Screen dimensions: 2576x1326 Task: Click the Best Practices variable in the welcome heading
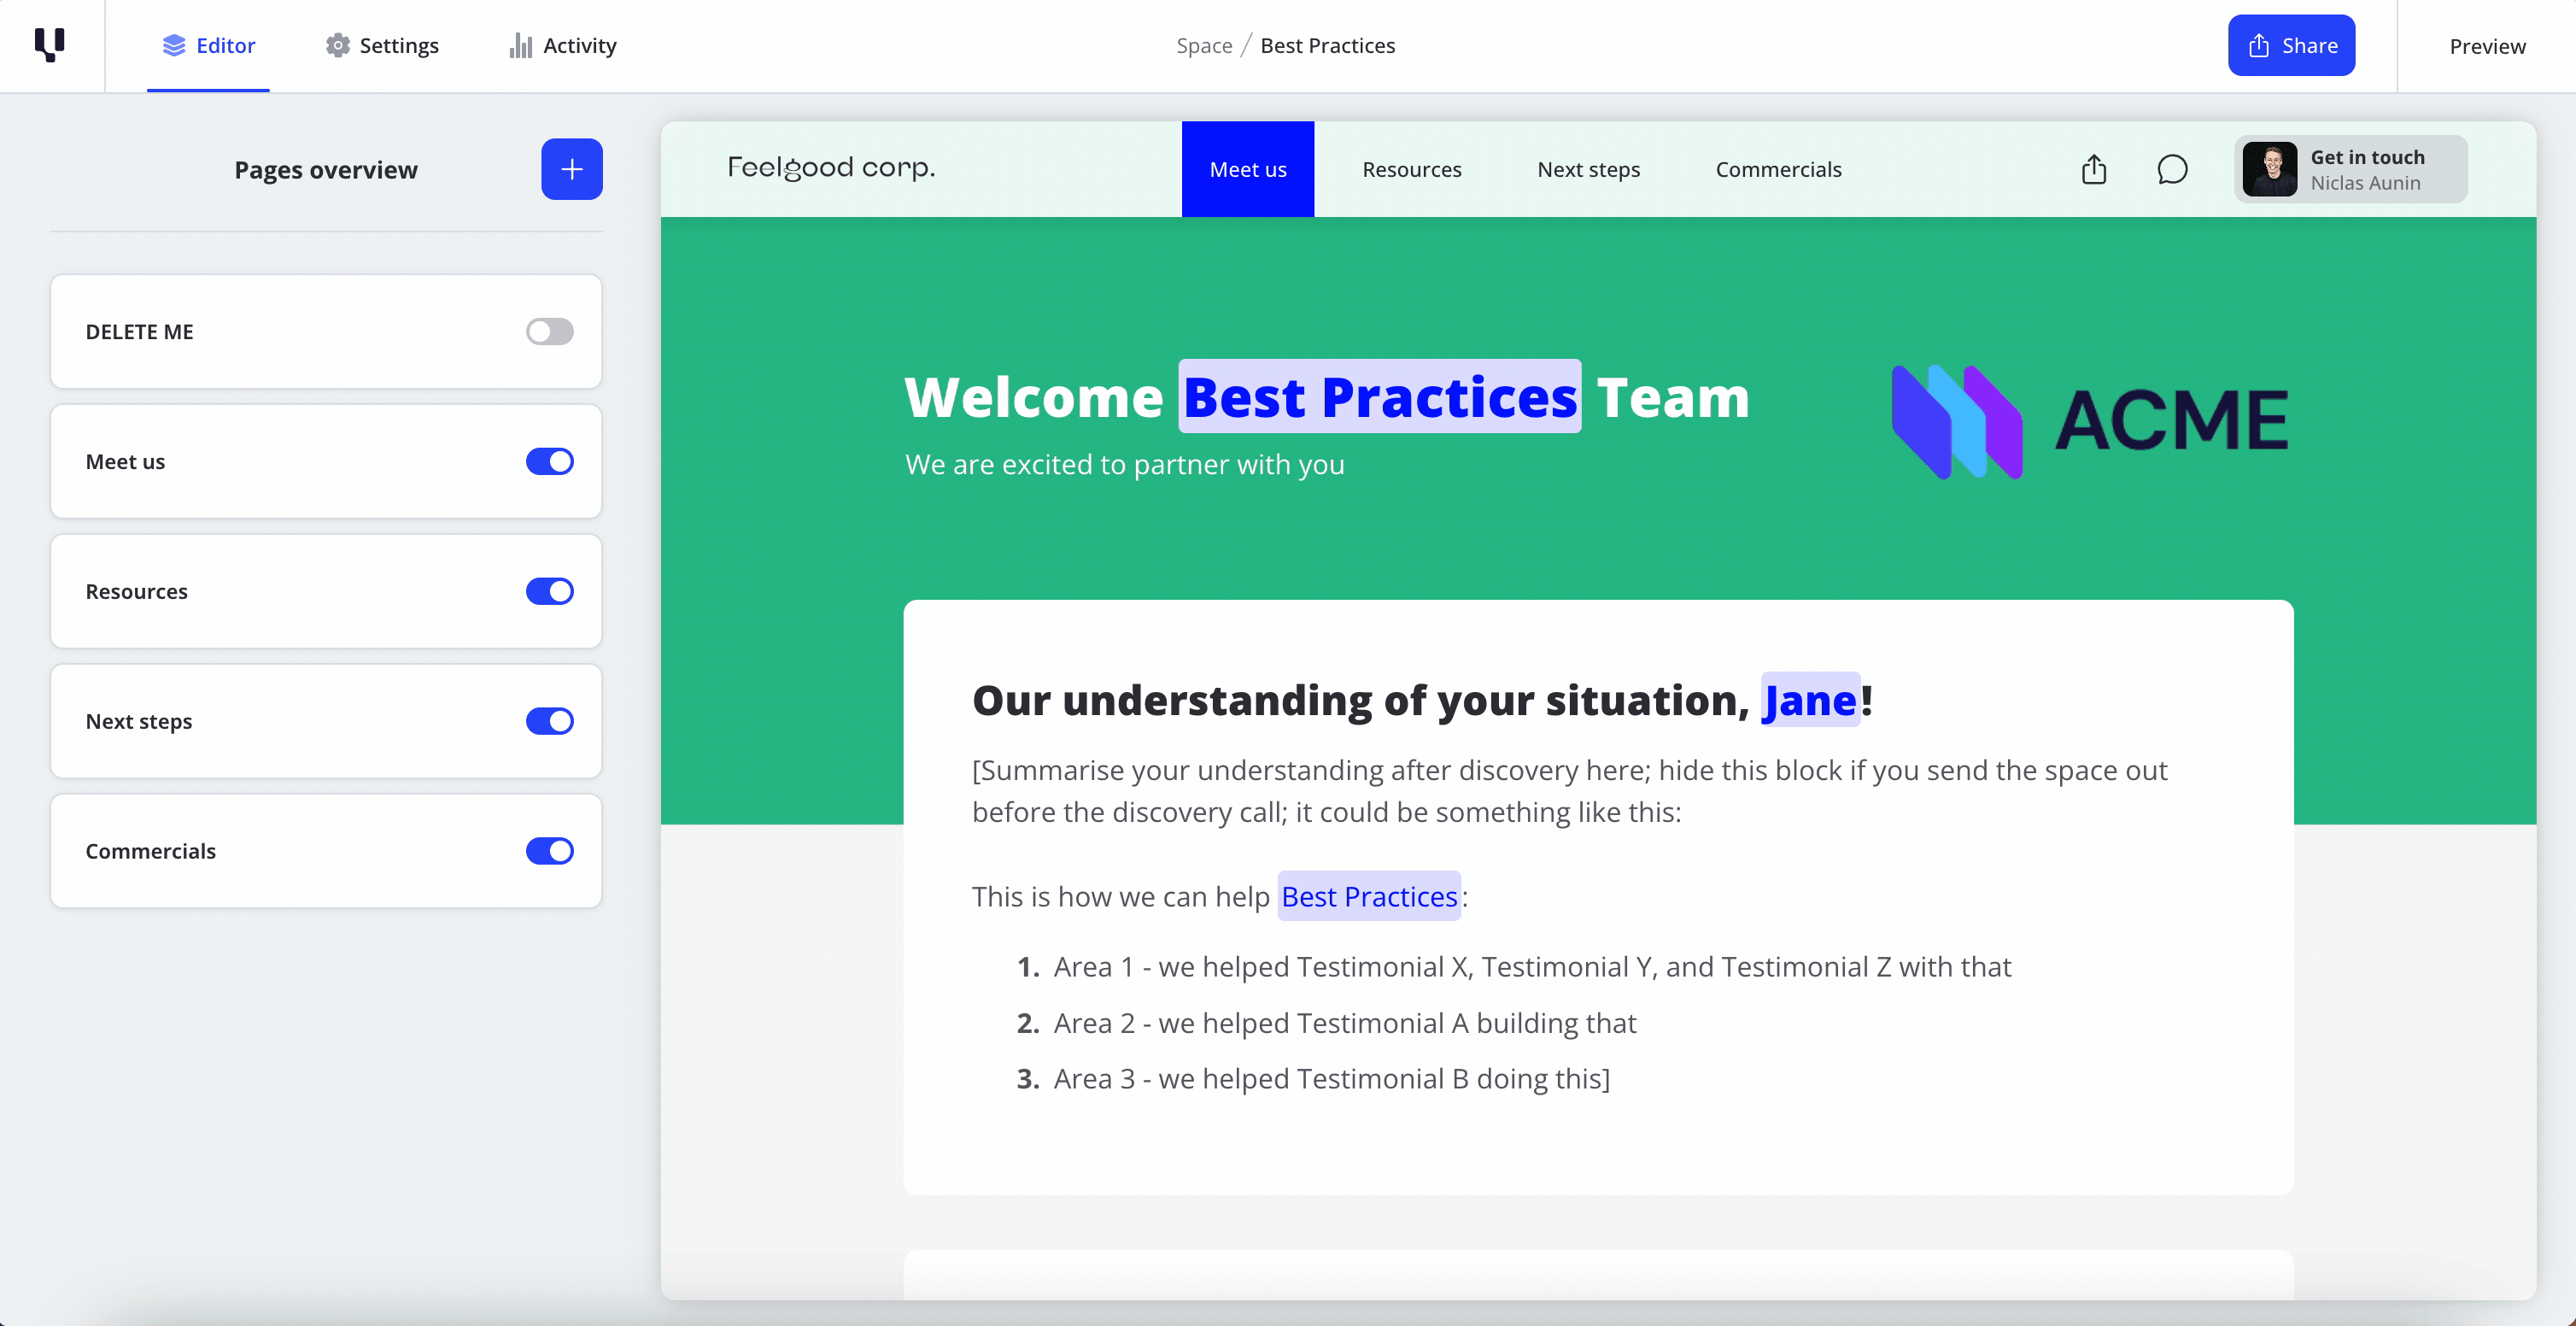1380,397
